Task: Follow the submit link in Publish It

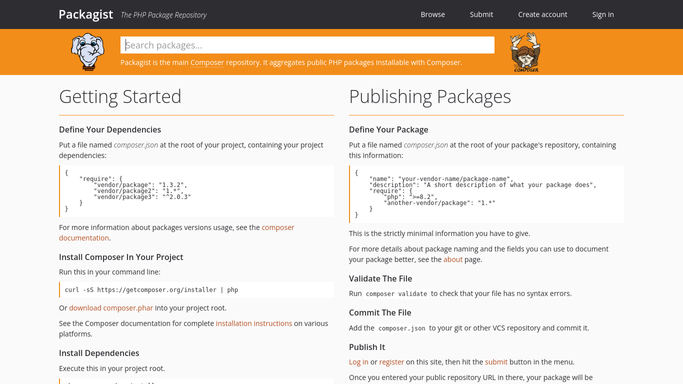Action: click(x=496, y=362)
